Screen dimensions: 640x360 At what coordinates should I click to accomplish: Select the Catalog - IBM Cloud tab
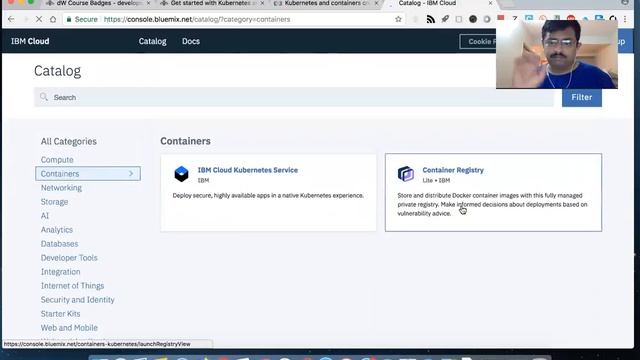[440, 3]
